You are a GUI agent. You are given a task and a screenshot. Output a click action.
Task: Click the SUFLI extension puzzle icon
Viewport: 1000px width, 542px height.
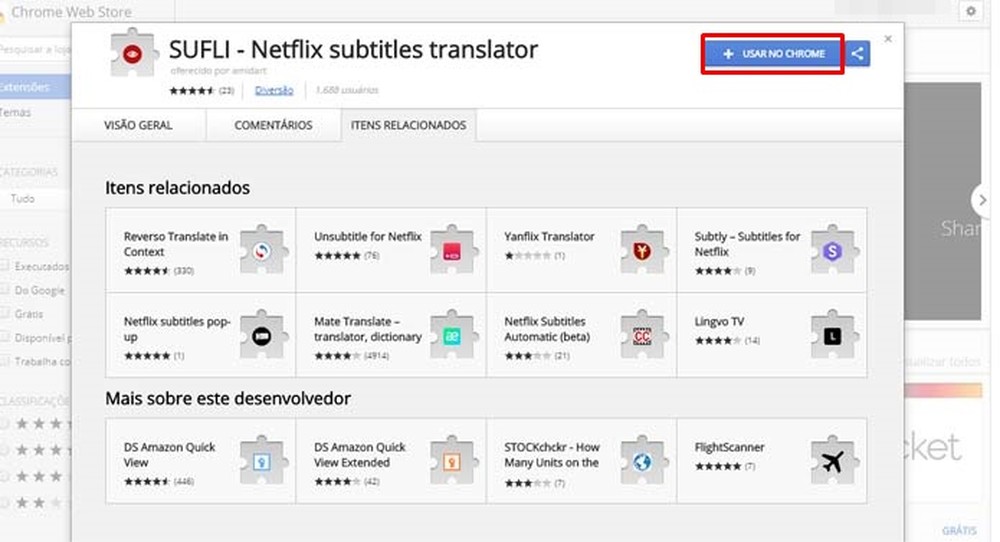click(x=132, y=54)
